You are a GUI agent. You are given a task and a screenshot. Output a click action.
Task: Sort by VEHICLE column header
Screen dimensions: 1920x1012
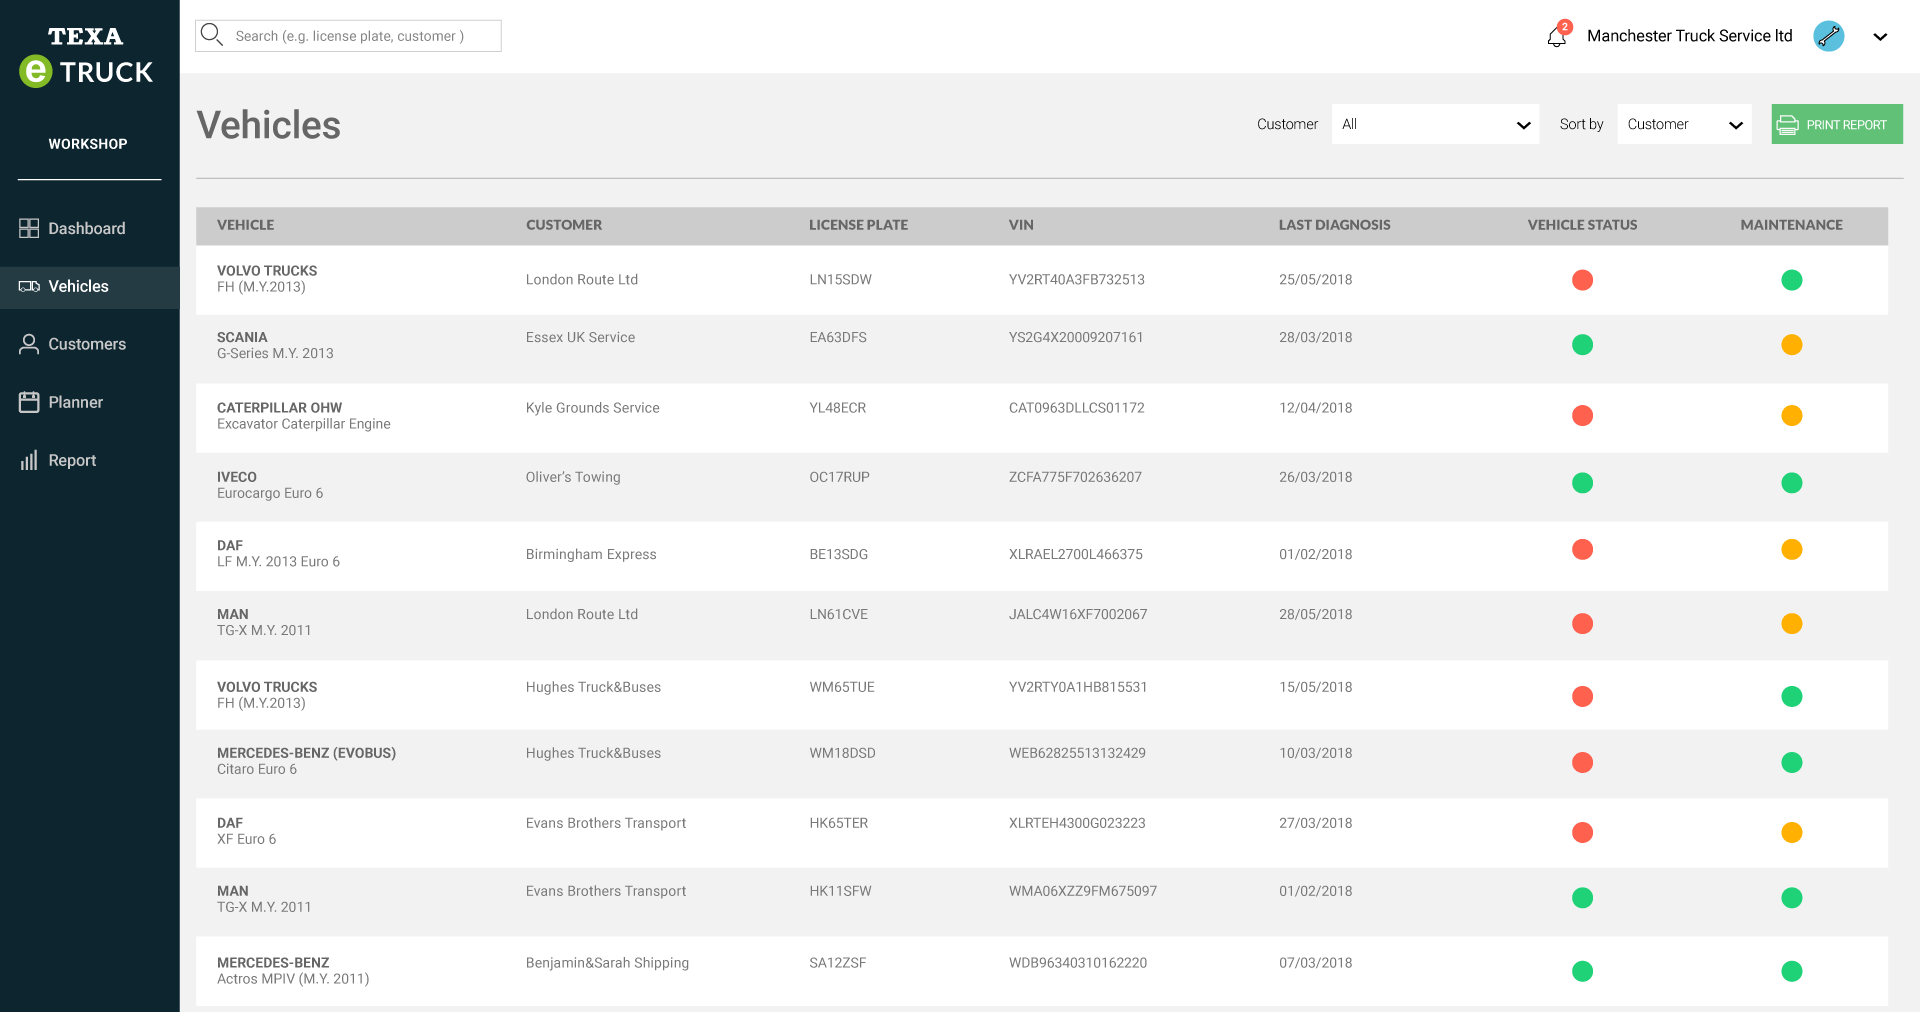[245, 225]
